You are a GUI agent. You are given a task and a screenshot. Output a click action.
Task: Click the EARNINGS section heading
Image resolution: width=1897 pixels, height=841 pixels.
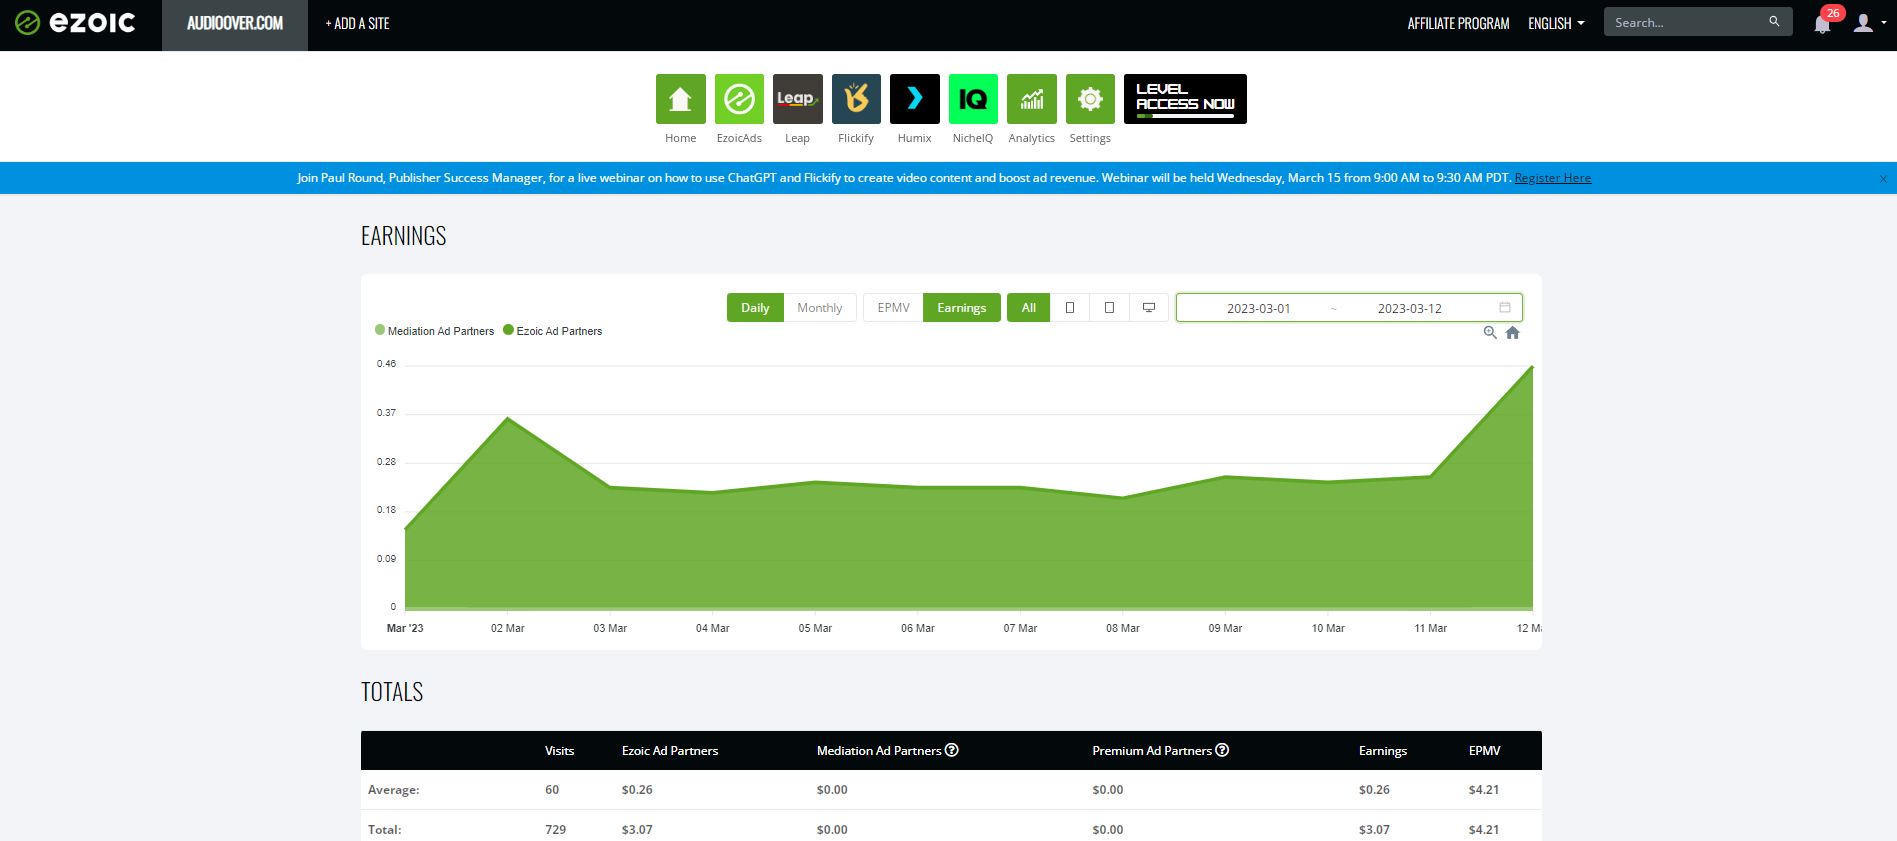click(404, 236)
